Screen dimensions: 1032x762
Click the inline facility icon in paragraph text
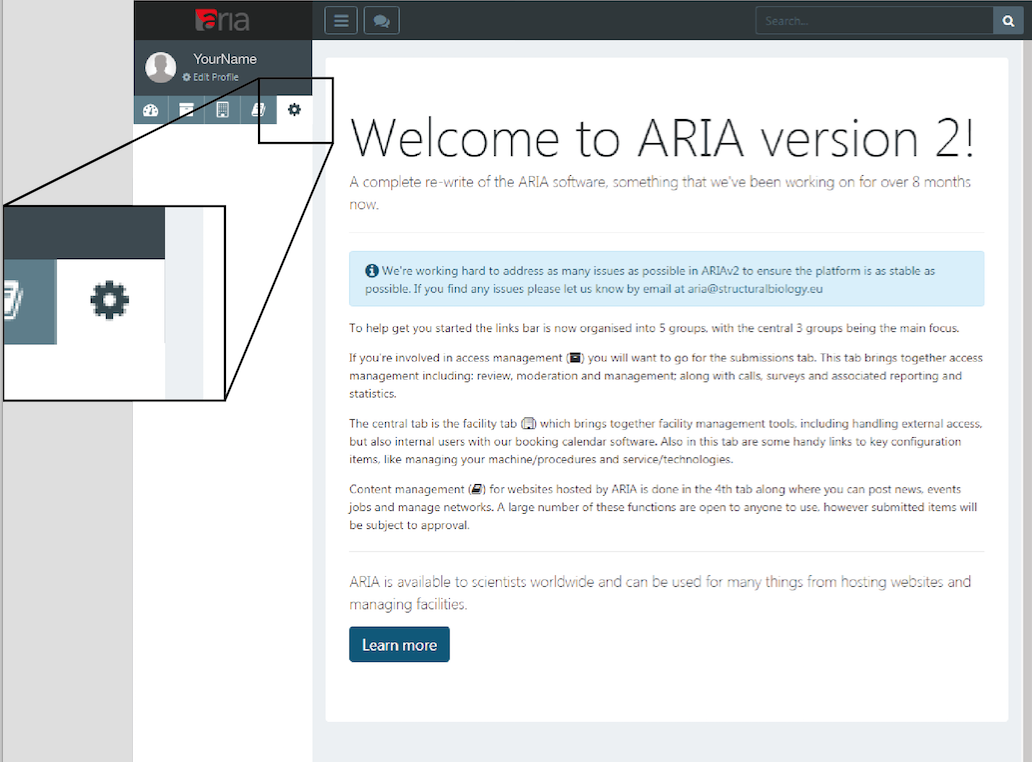pyautogui.click(x=529, y=424)
